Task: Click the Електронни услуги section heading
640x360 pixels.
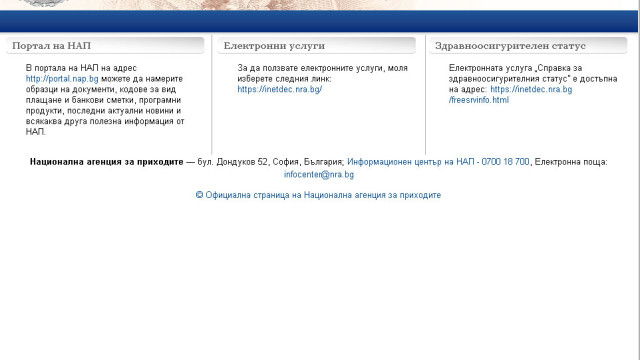Action: (x=274, y=46)
